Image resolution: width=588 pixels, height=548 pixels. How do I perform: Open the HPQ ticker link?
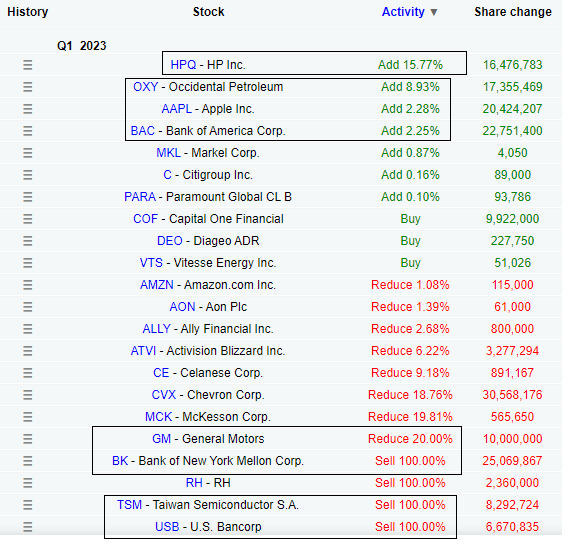click(183, 65)
